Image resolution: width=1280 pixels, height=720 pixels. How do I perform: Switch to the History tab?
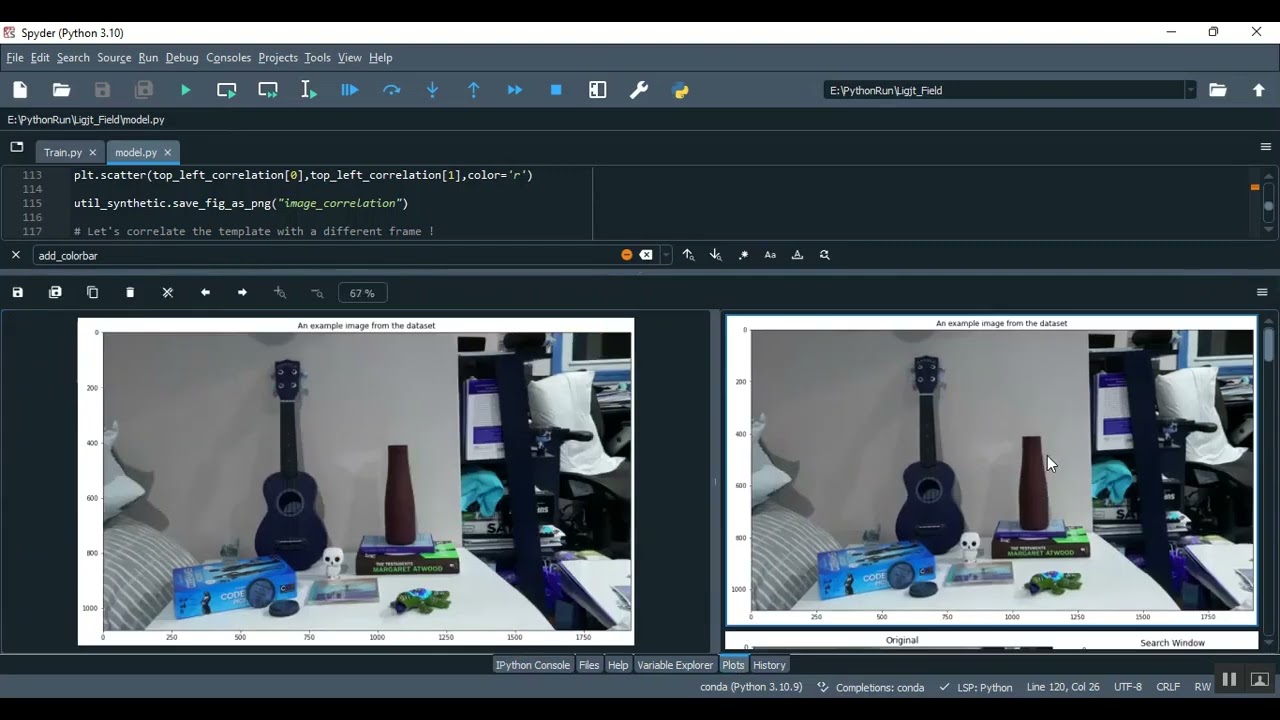[769, 665]
